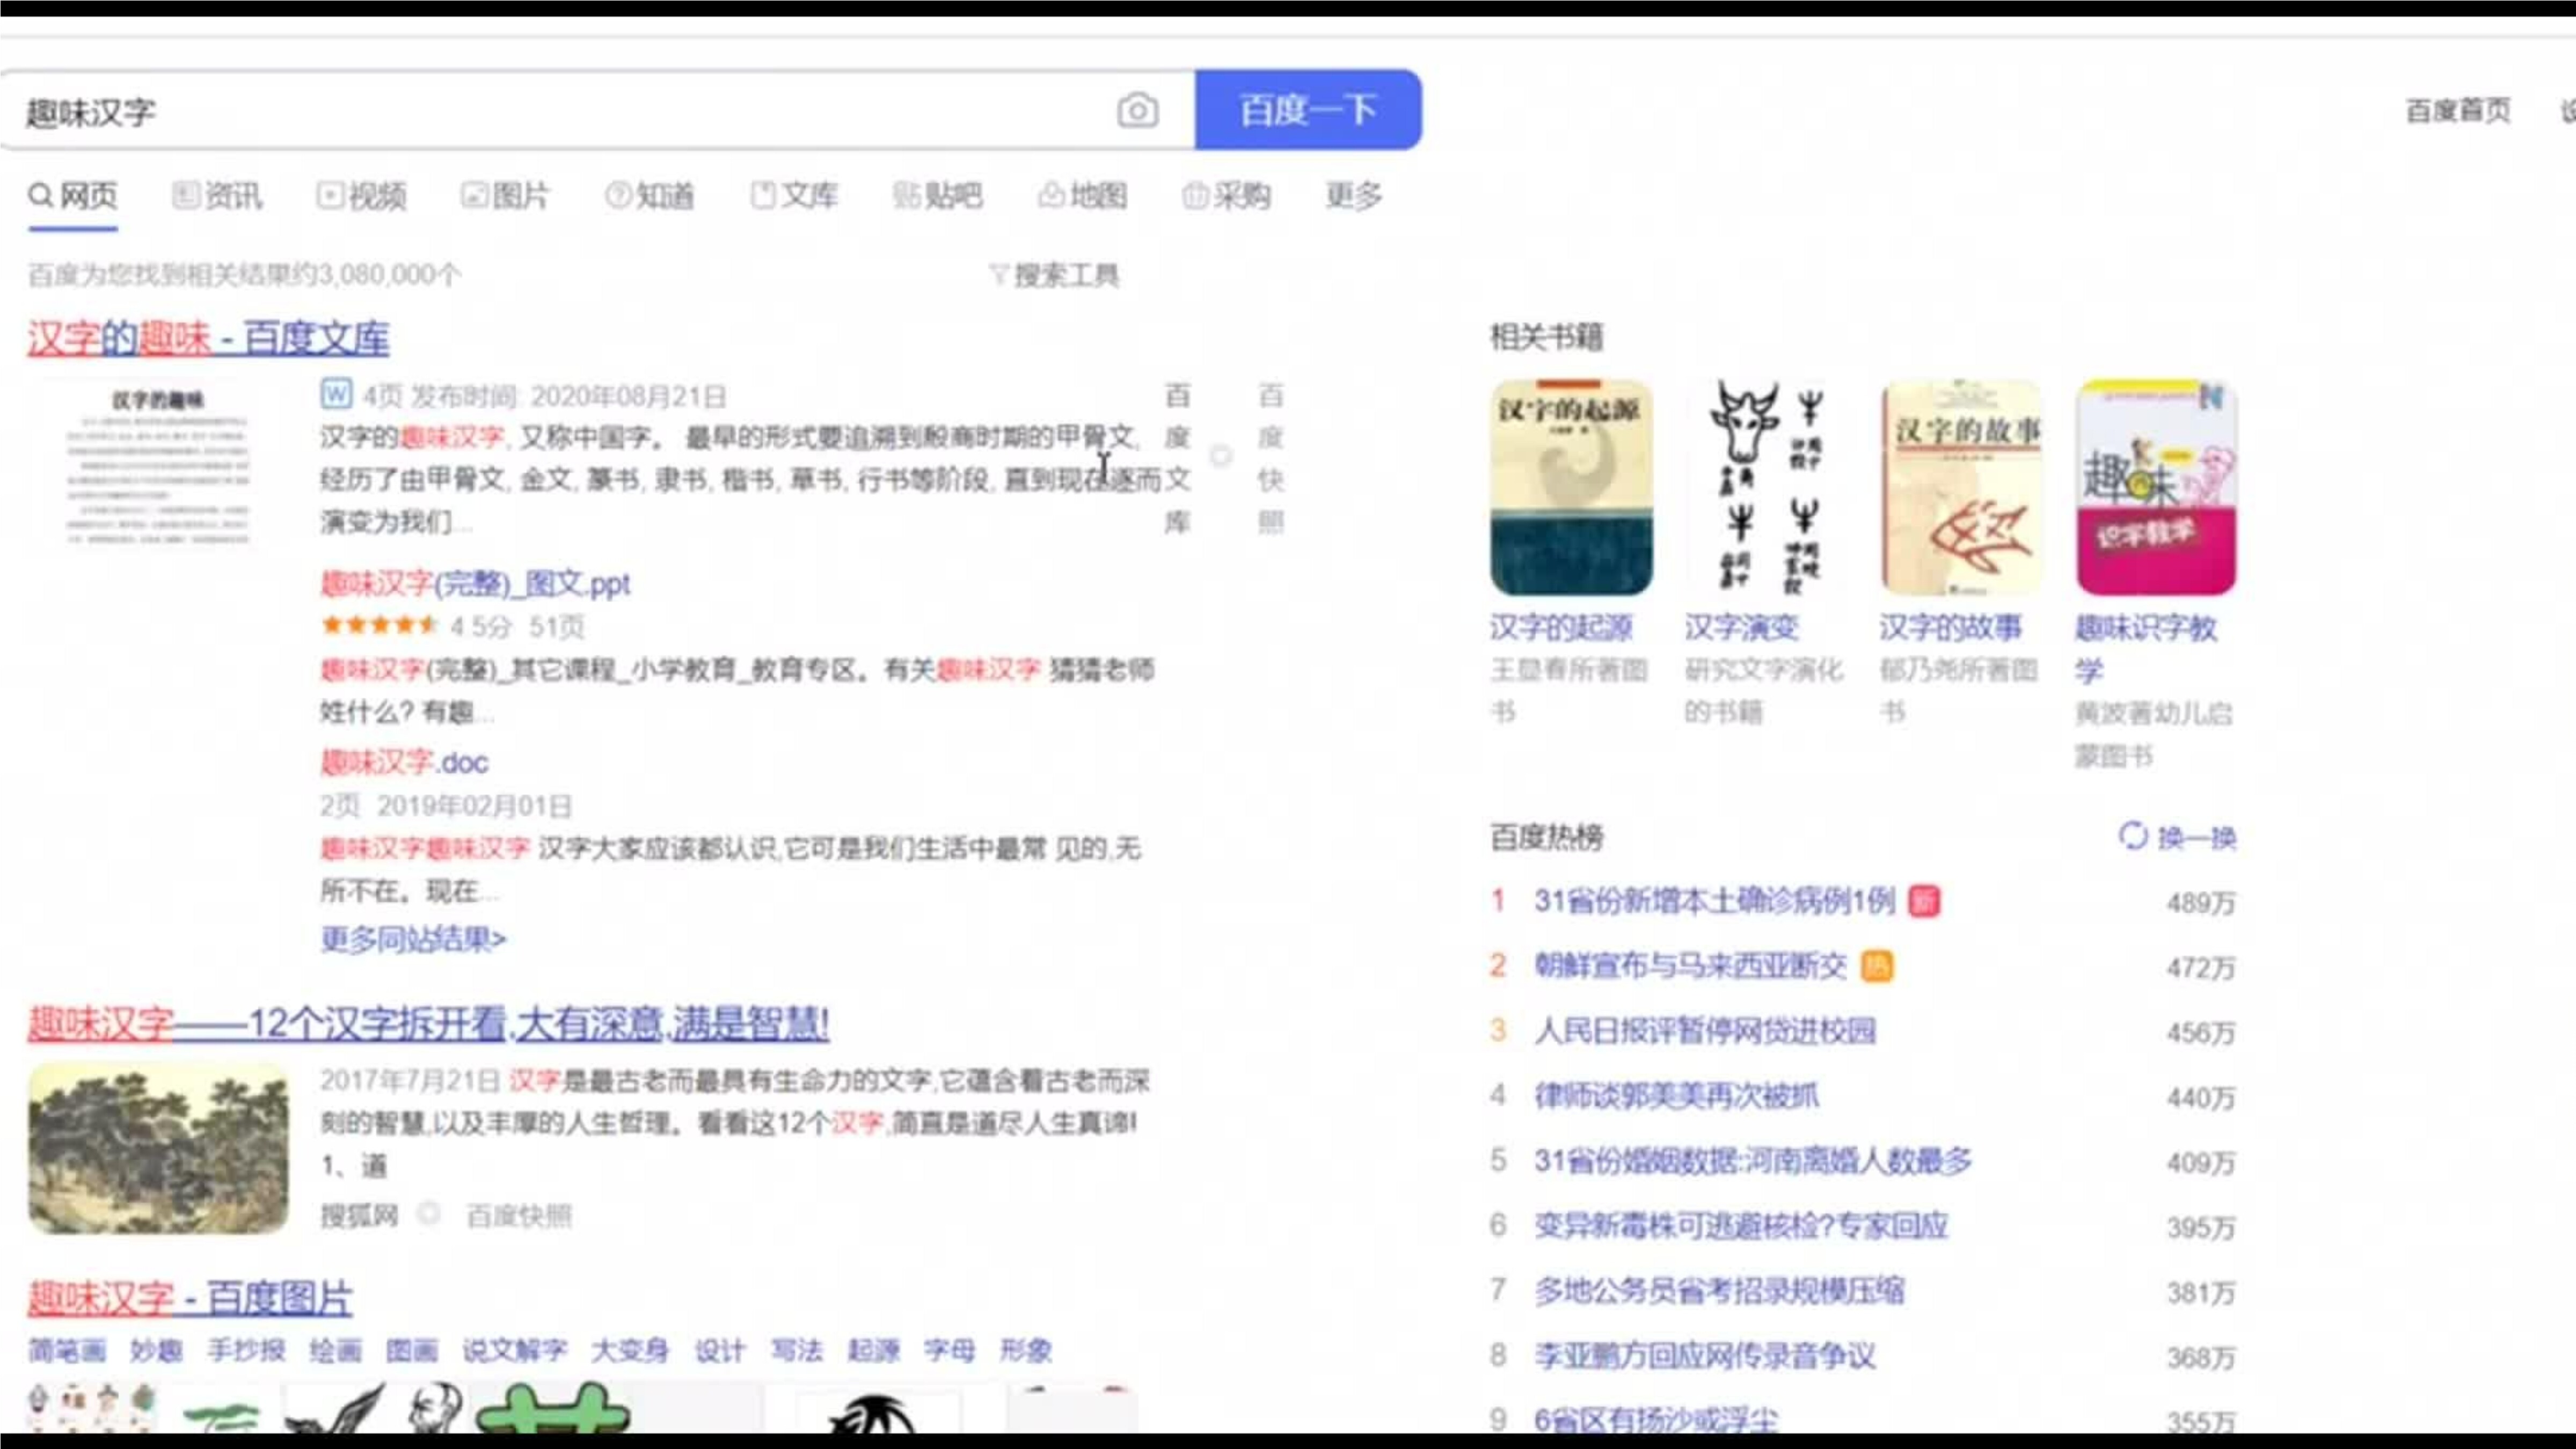Open the 地图 tab
Image resolution: width=2576 pixels, height=1449 pixels.
[1082, 196]
